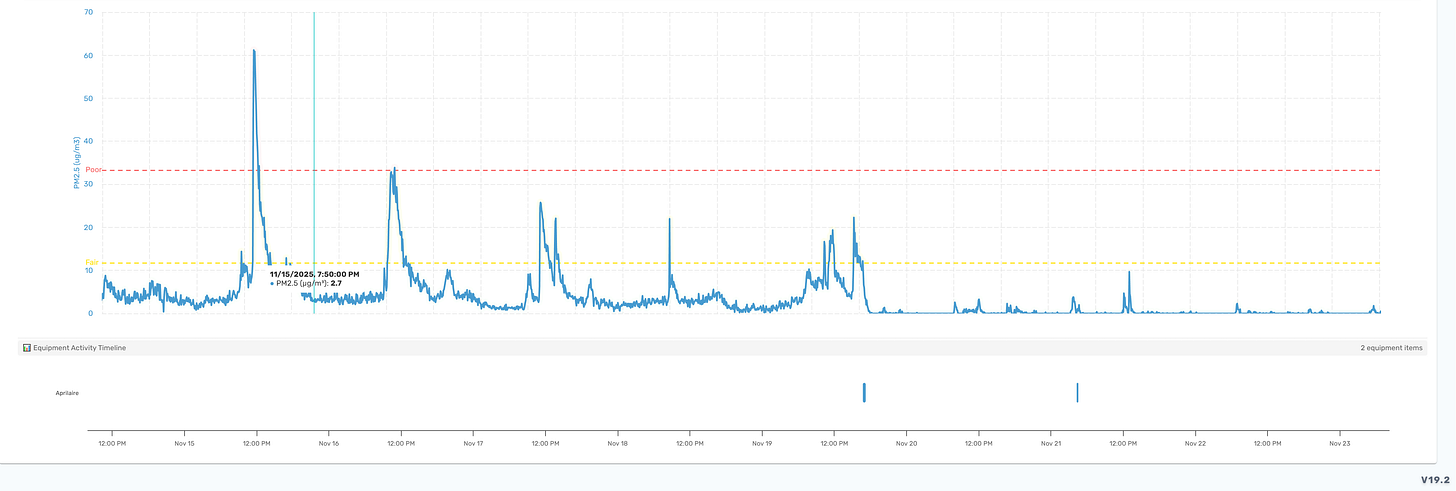Click the Nov 17 date axis label
1456x491 pixels.
click(473, 442)
